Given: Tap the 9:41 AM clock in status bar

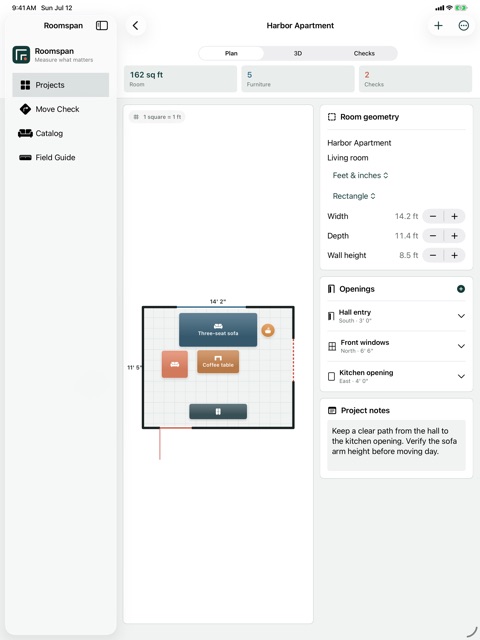Looking at the screenshot, I should (x=24, y=8).
